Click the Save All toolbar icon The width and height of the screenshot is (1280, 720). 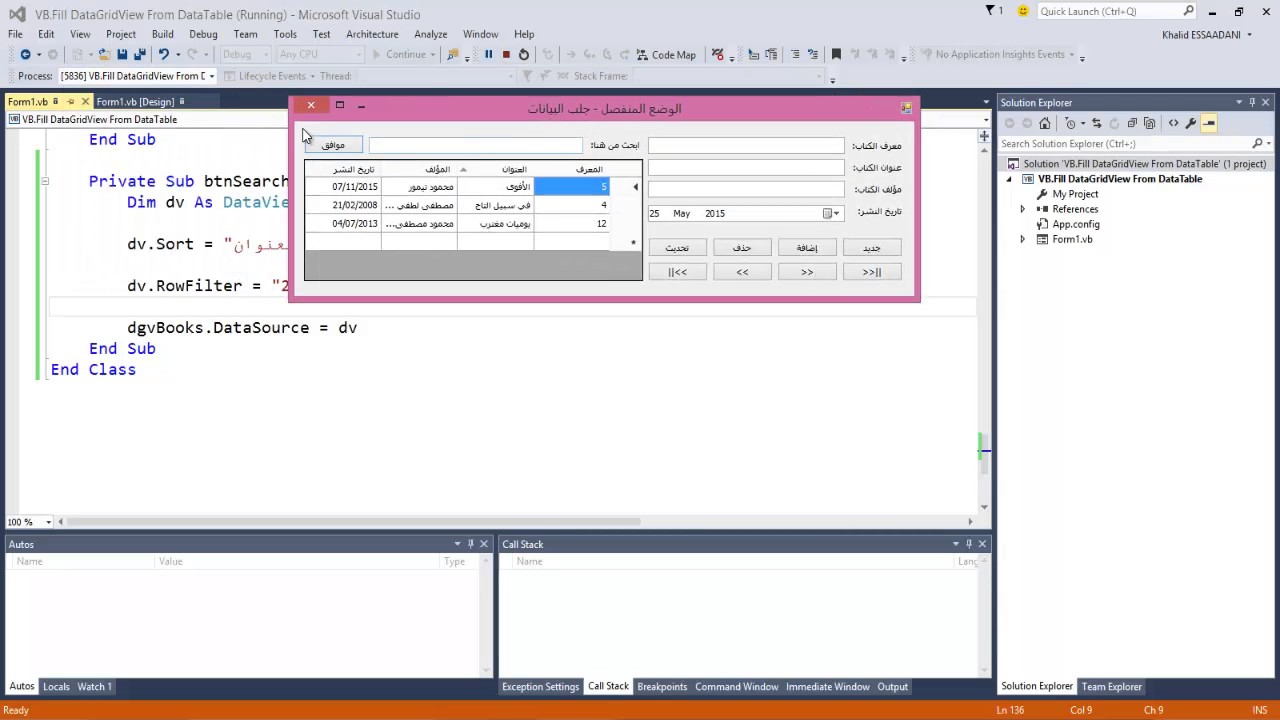(139, 55)
